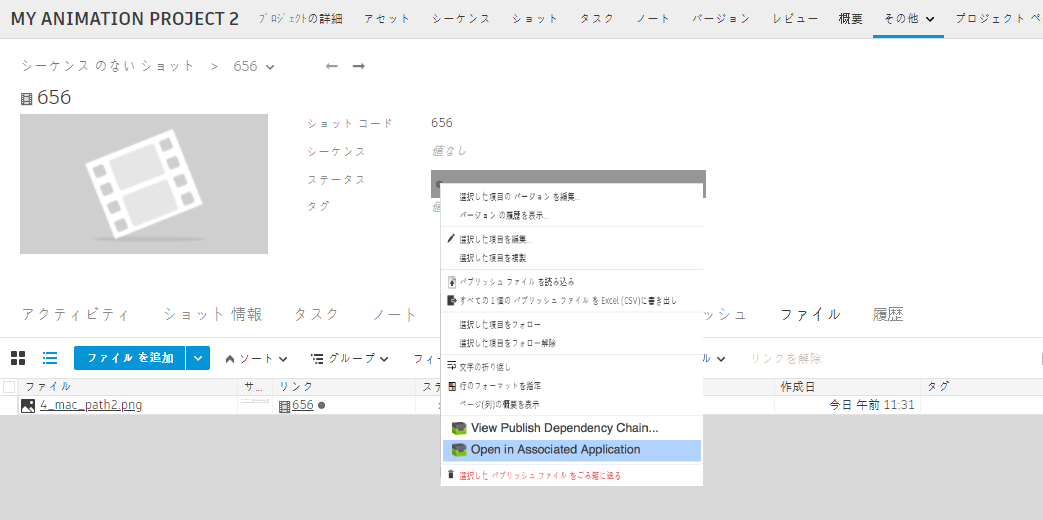Open the アセット tab in navigation
The height and width of the screenshot is (520, 1043).
click(387, 19)
